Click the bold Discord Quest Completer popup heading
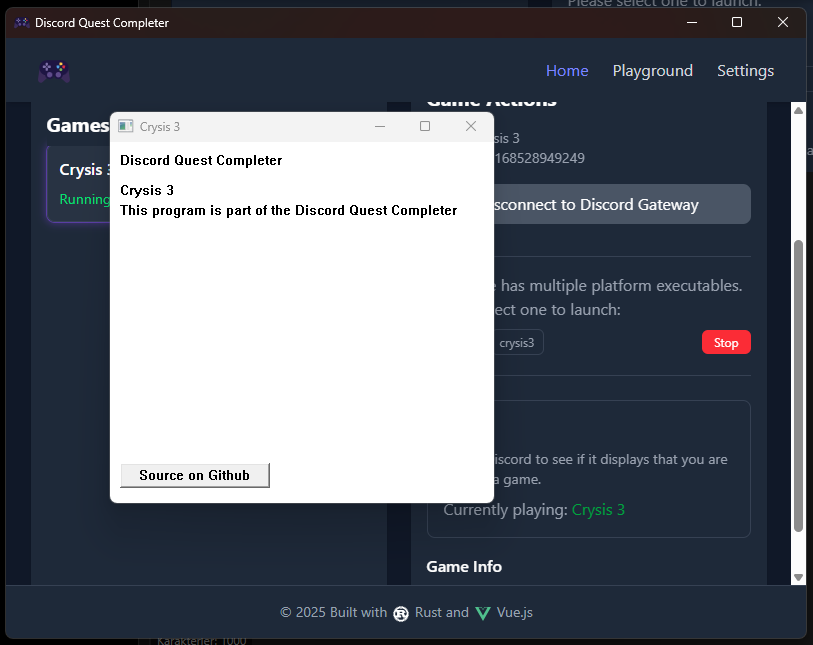 pos(201,160)
